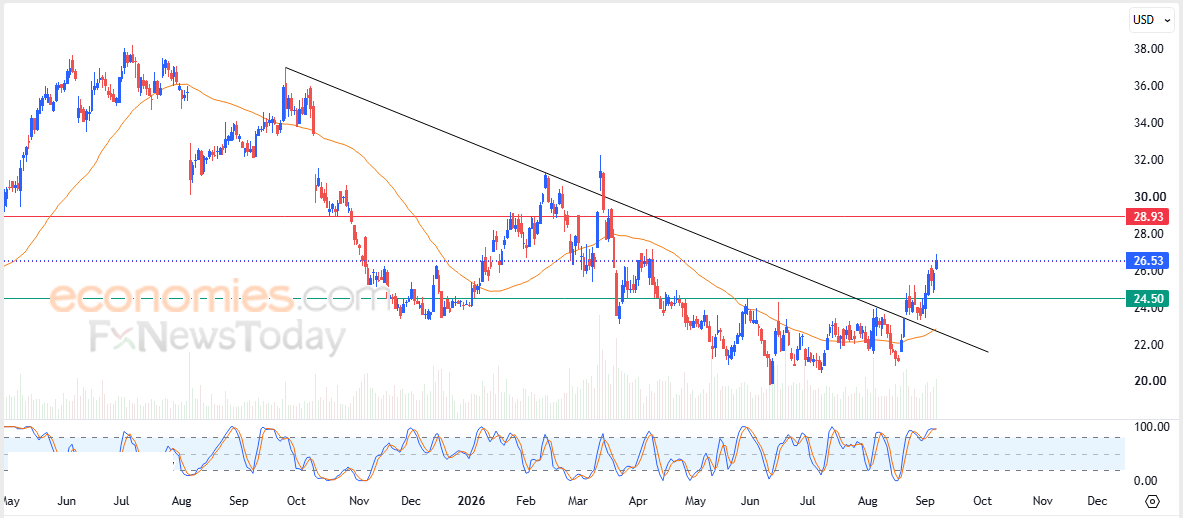1183x518 pixels.
Task: Click the Sep label right of 2026
Action: 923,501
